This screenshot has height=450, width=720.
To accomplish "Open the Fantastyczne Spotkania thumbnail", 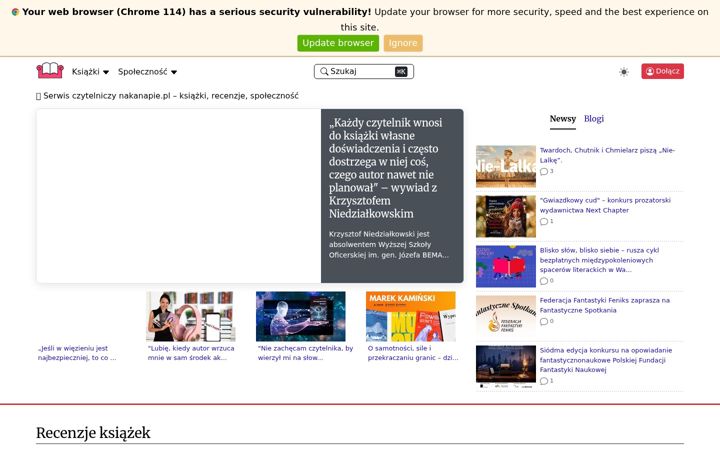I will click(506, 316).
